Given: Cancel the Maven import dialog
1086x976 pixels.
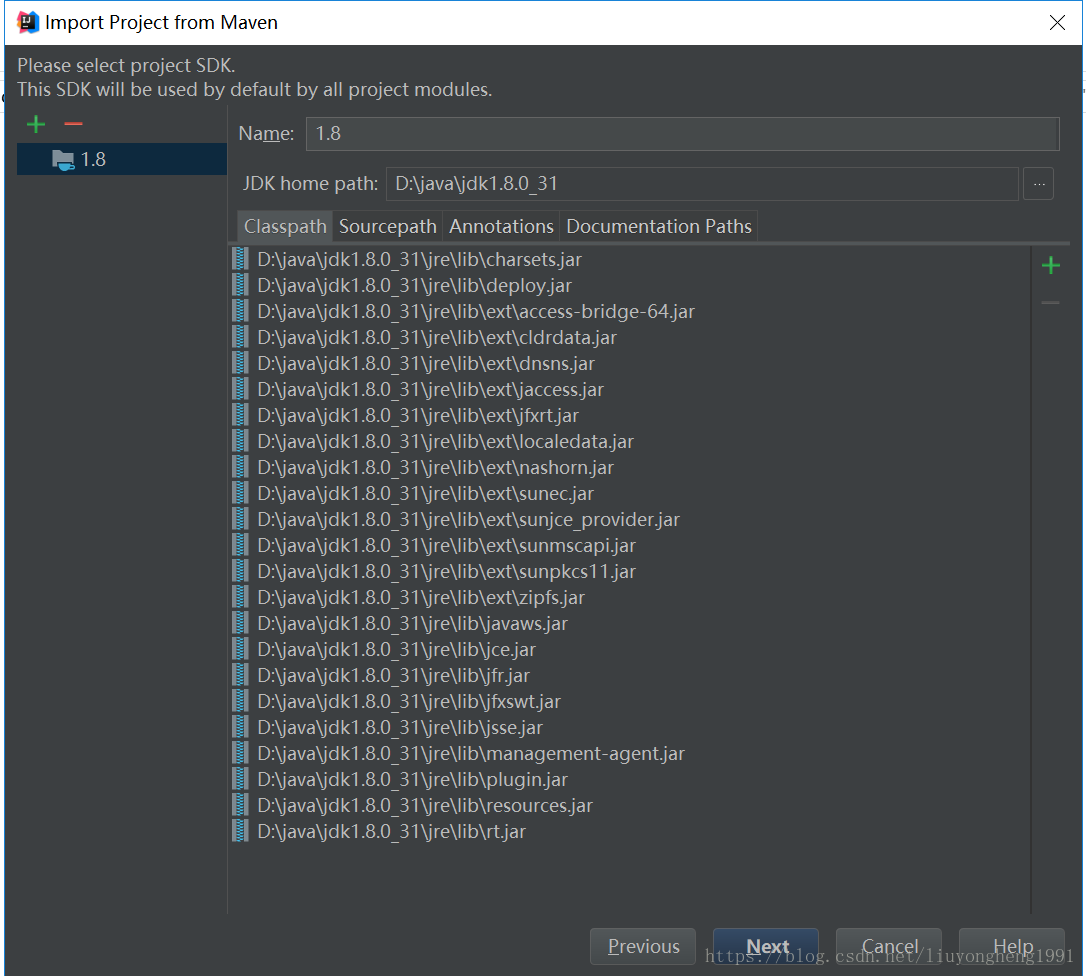Looking at the screenshot, I should pyautogui.click(x=889, y=946).
